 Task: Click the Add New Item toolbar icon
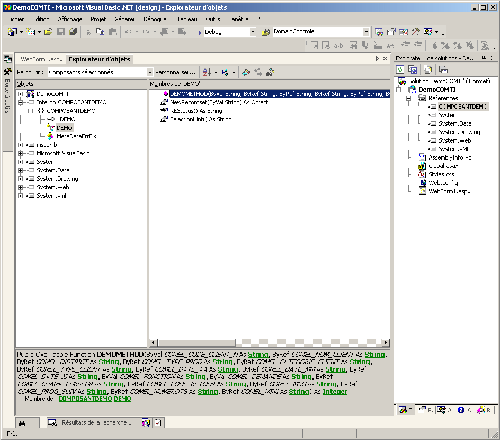pyautogui.click(x=31, y=32)
